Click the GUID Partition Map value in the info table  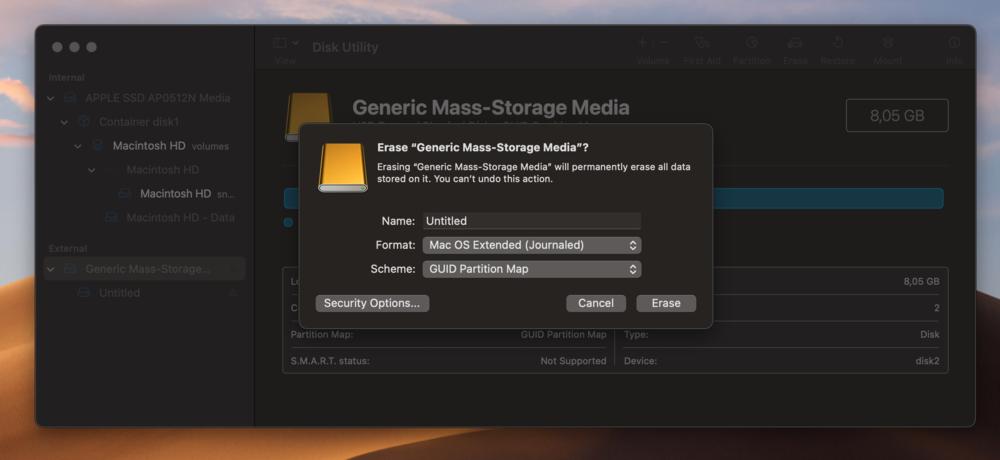point(563,335)
